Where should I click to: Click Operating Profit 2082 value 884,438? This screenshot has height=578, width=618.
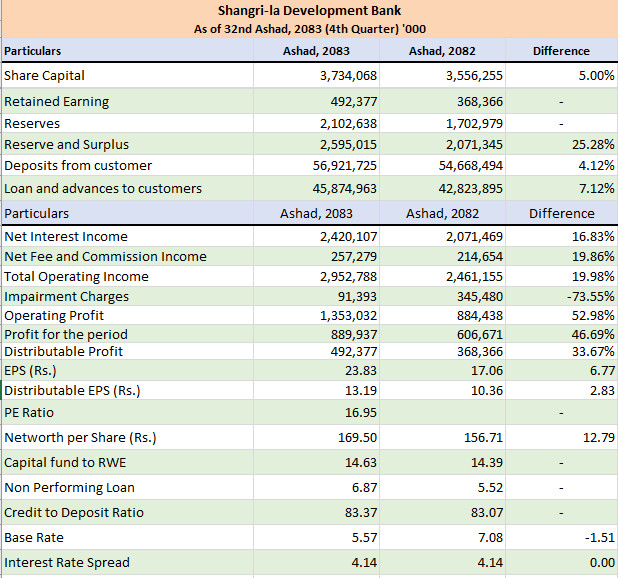coord(480,316)
